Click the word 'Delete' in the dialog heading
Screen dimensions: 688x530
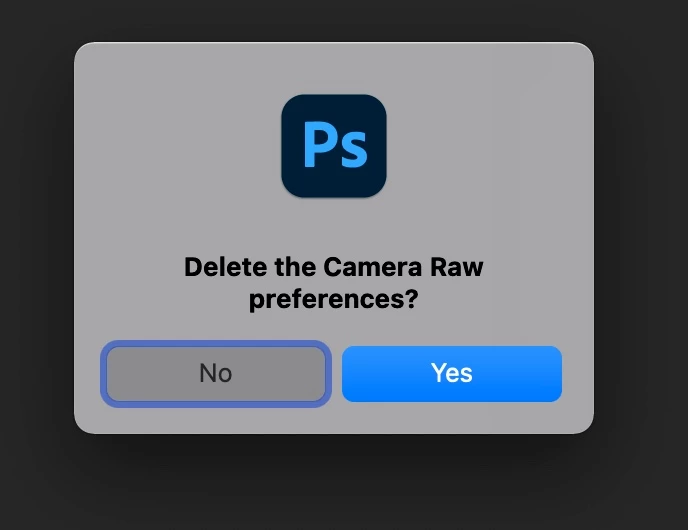click(226, 267)
